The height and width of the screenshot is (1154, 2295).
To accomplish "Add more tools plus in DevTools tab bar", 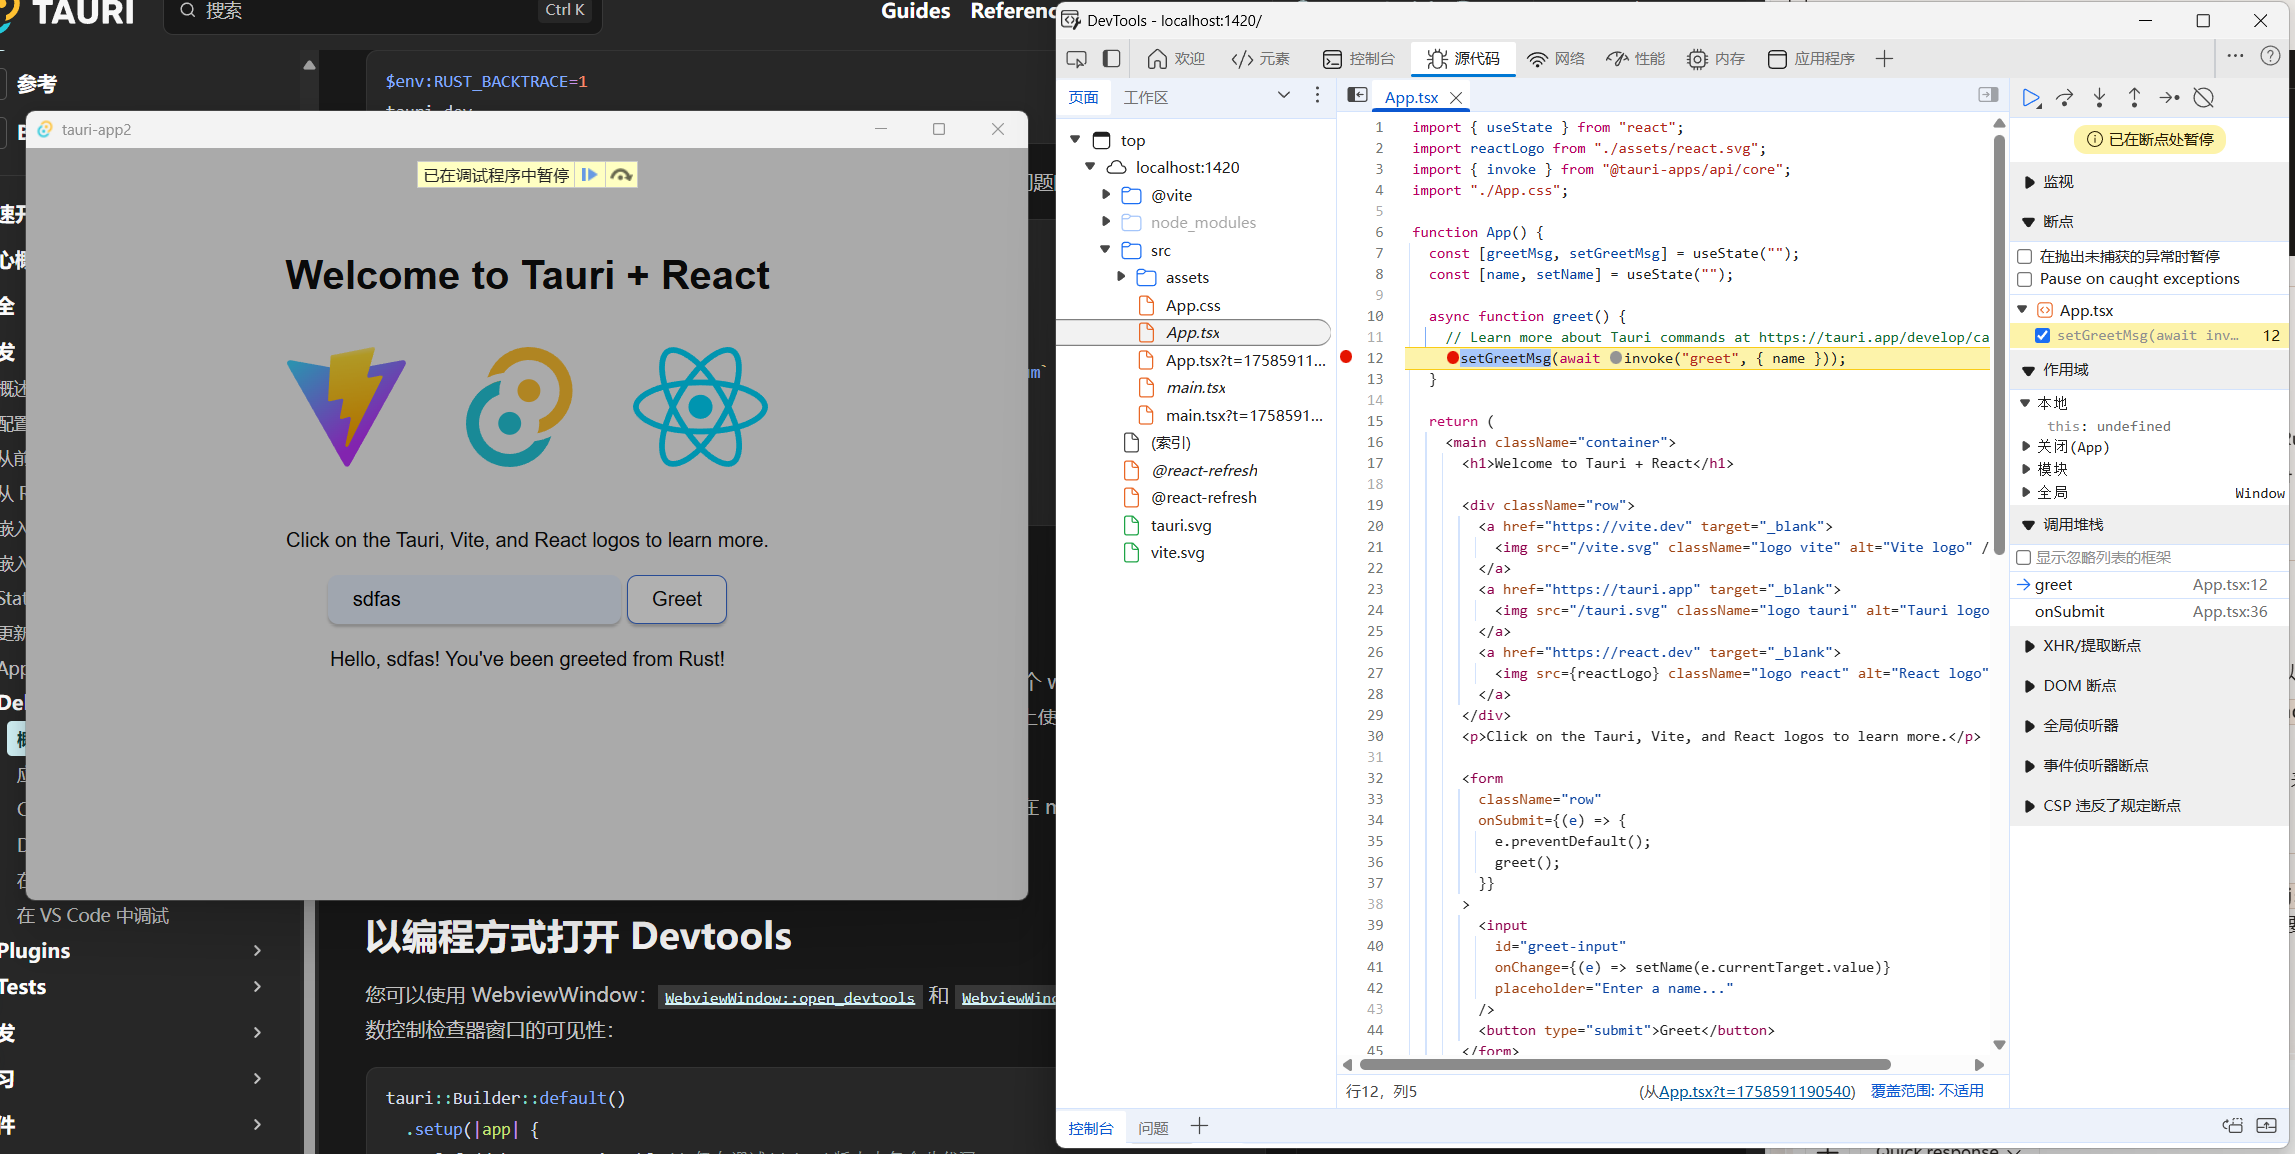I will [1884, 59].
